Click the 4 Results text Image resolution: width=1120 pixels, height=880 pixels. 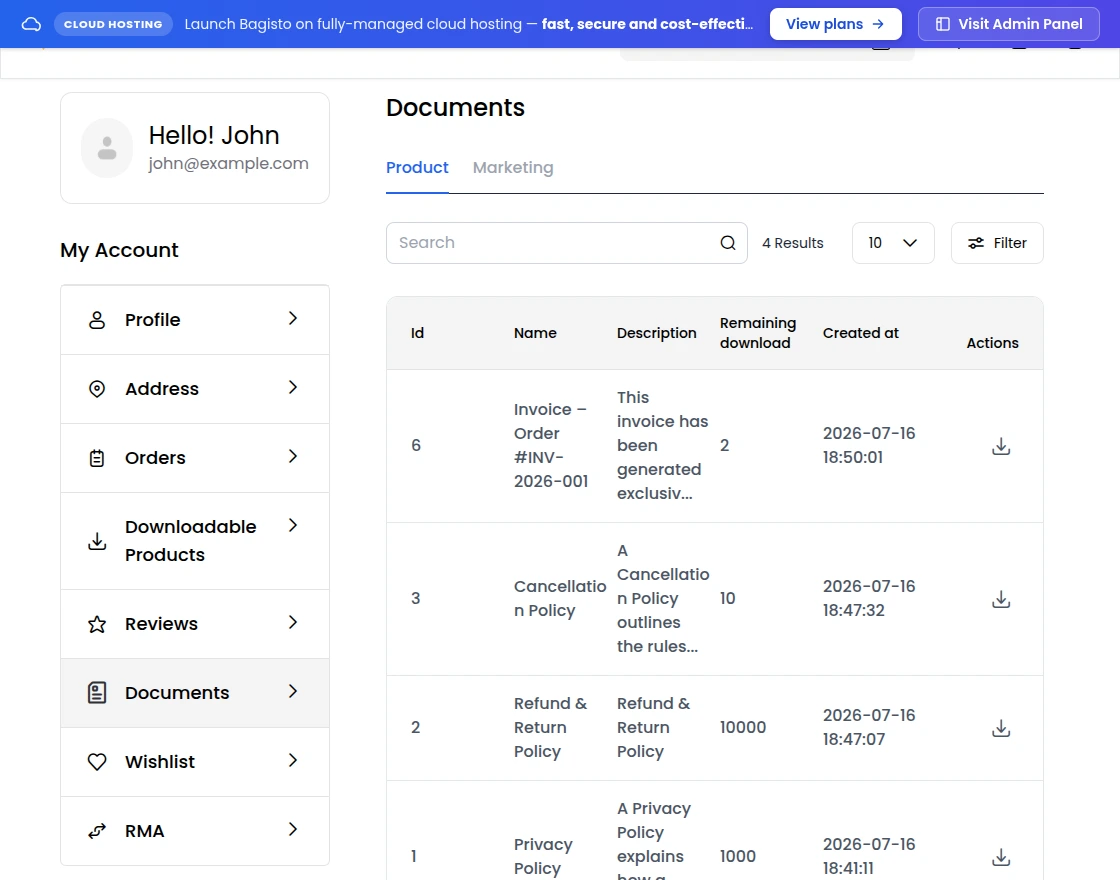pos(793,243)
